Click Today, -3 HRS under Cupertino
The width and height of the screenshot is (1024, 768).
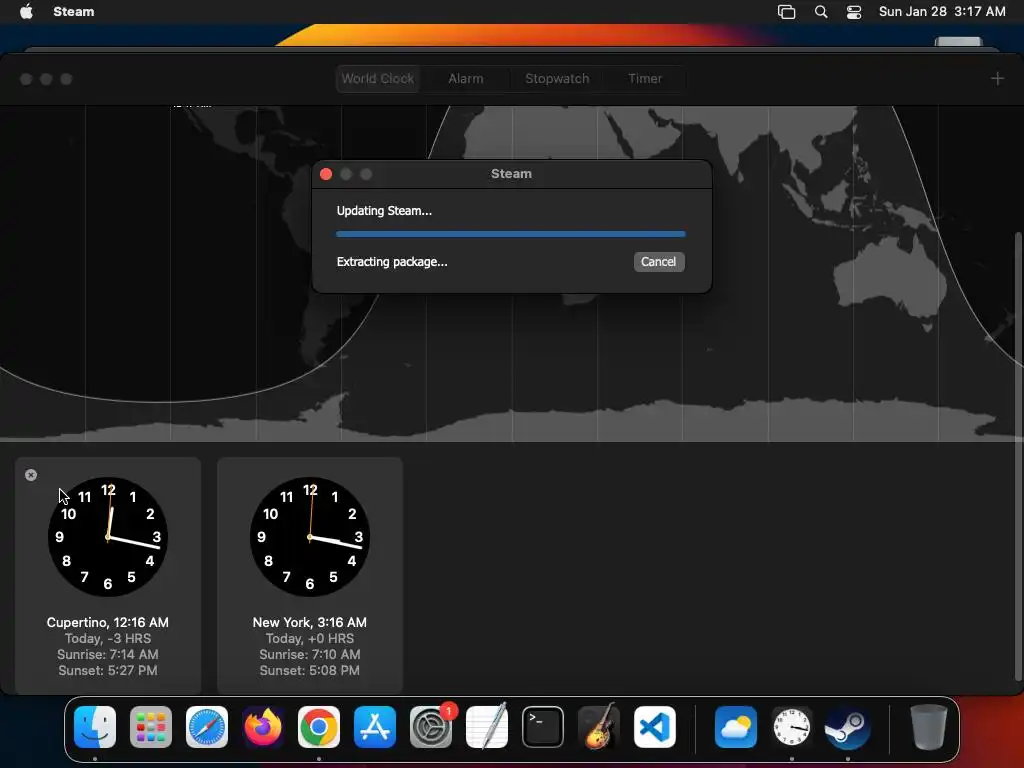[x=108, y=639]
